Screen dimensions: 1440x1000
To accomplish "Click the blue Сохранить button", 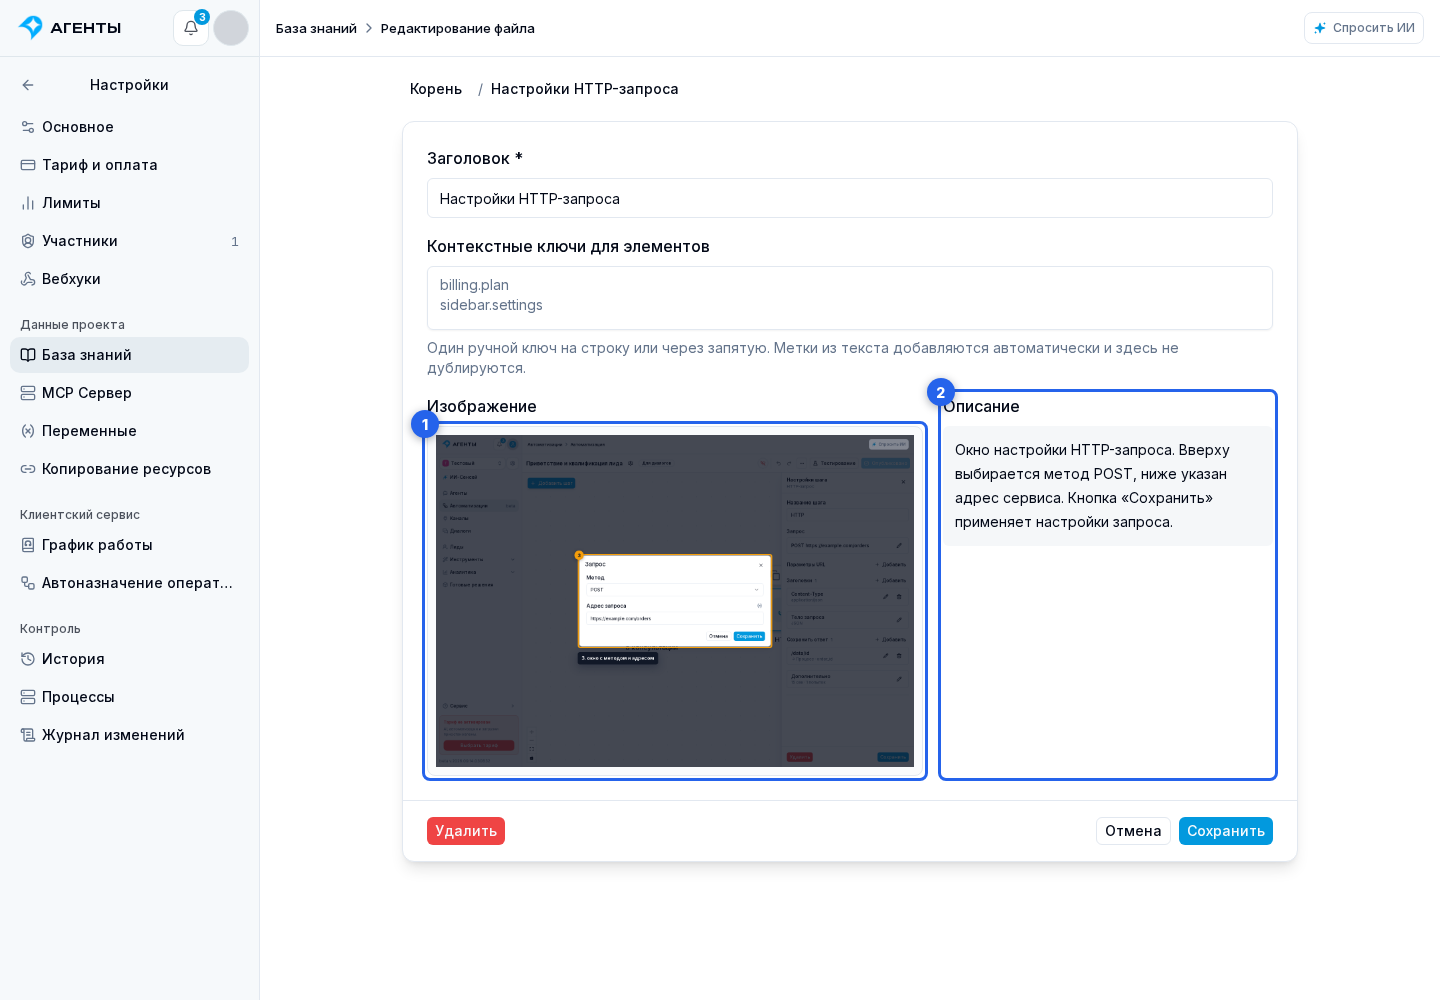I will tap(1226, 831).
